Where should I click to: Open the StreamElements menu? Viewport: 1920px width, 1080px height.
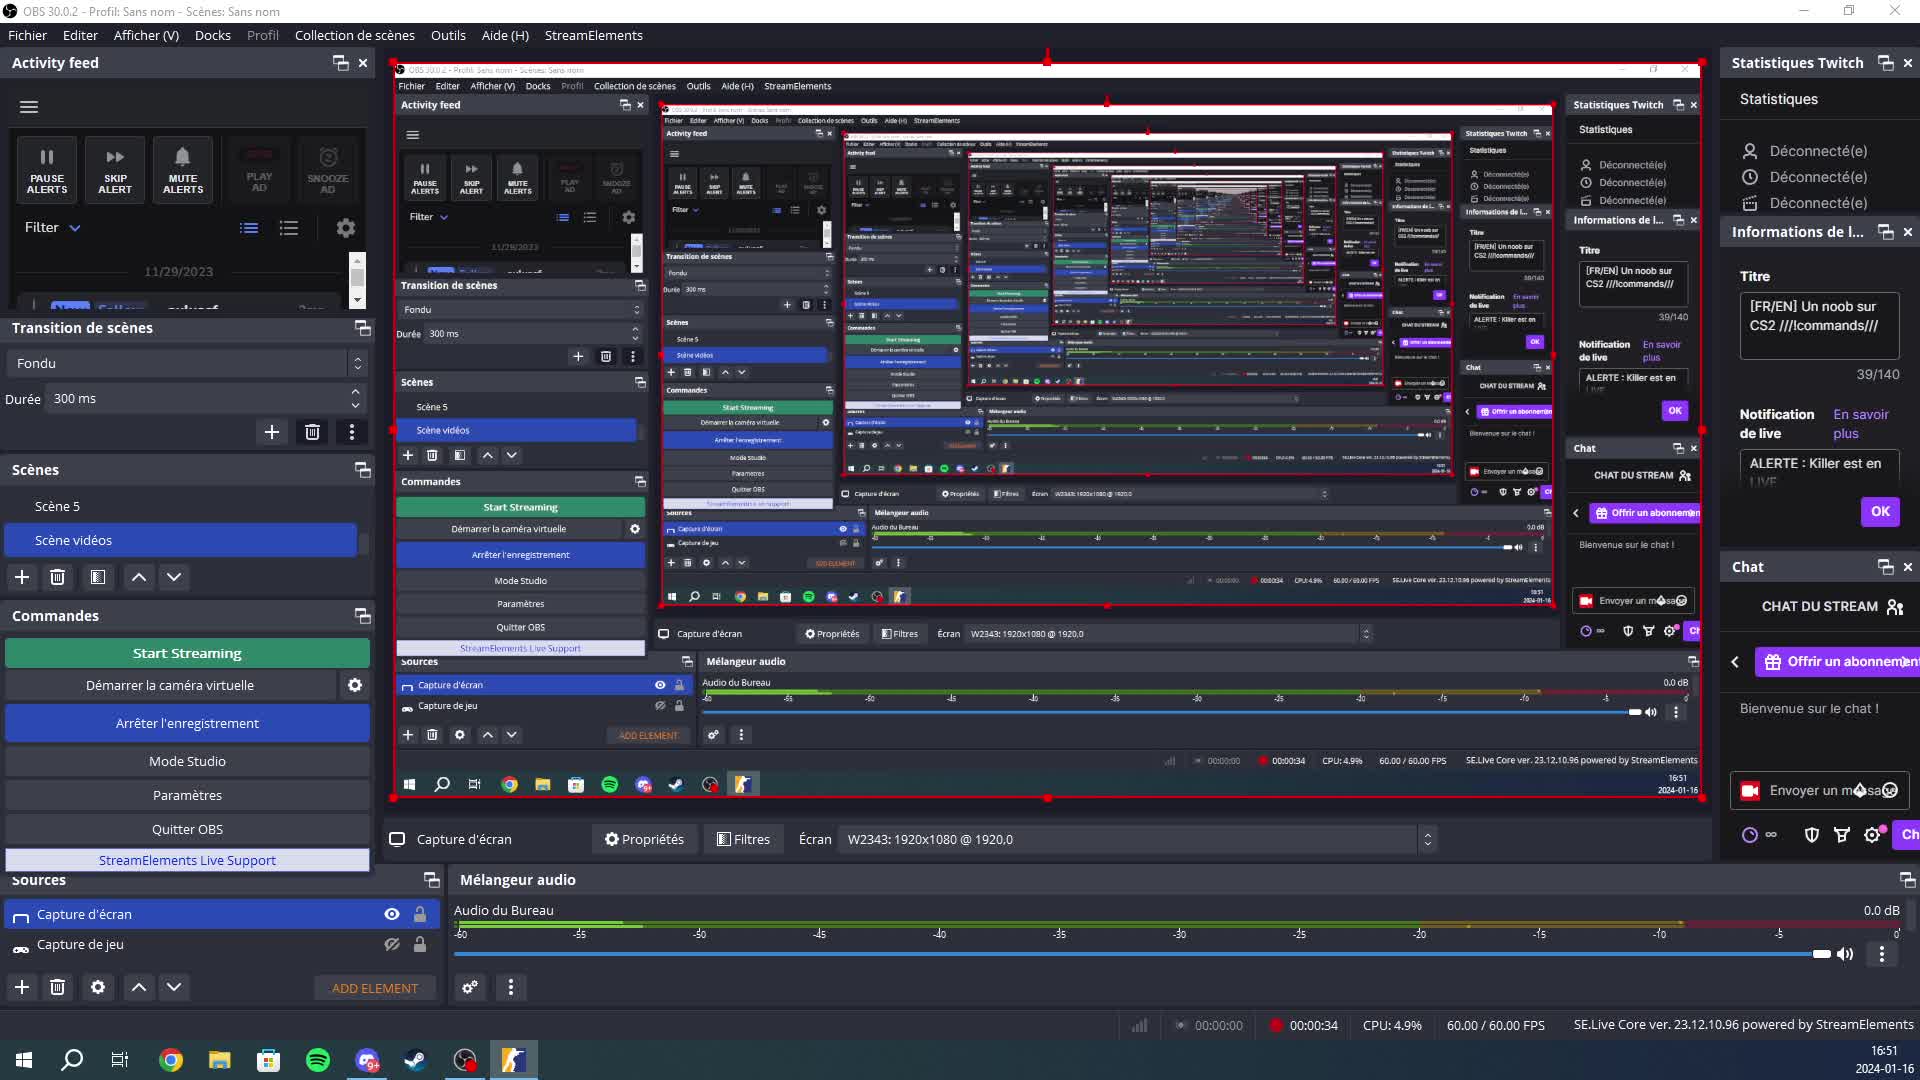tap(593, 35)
